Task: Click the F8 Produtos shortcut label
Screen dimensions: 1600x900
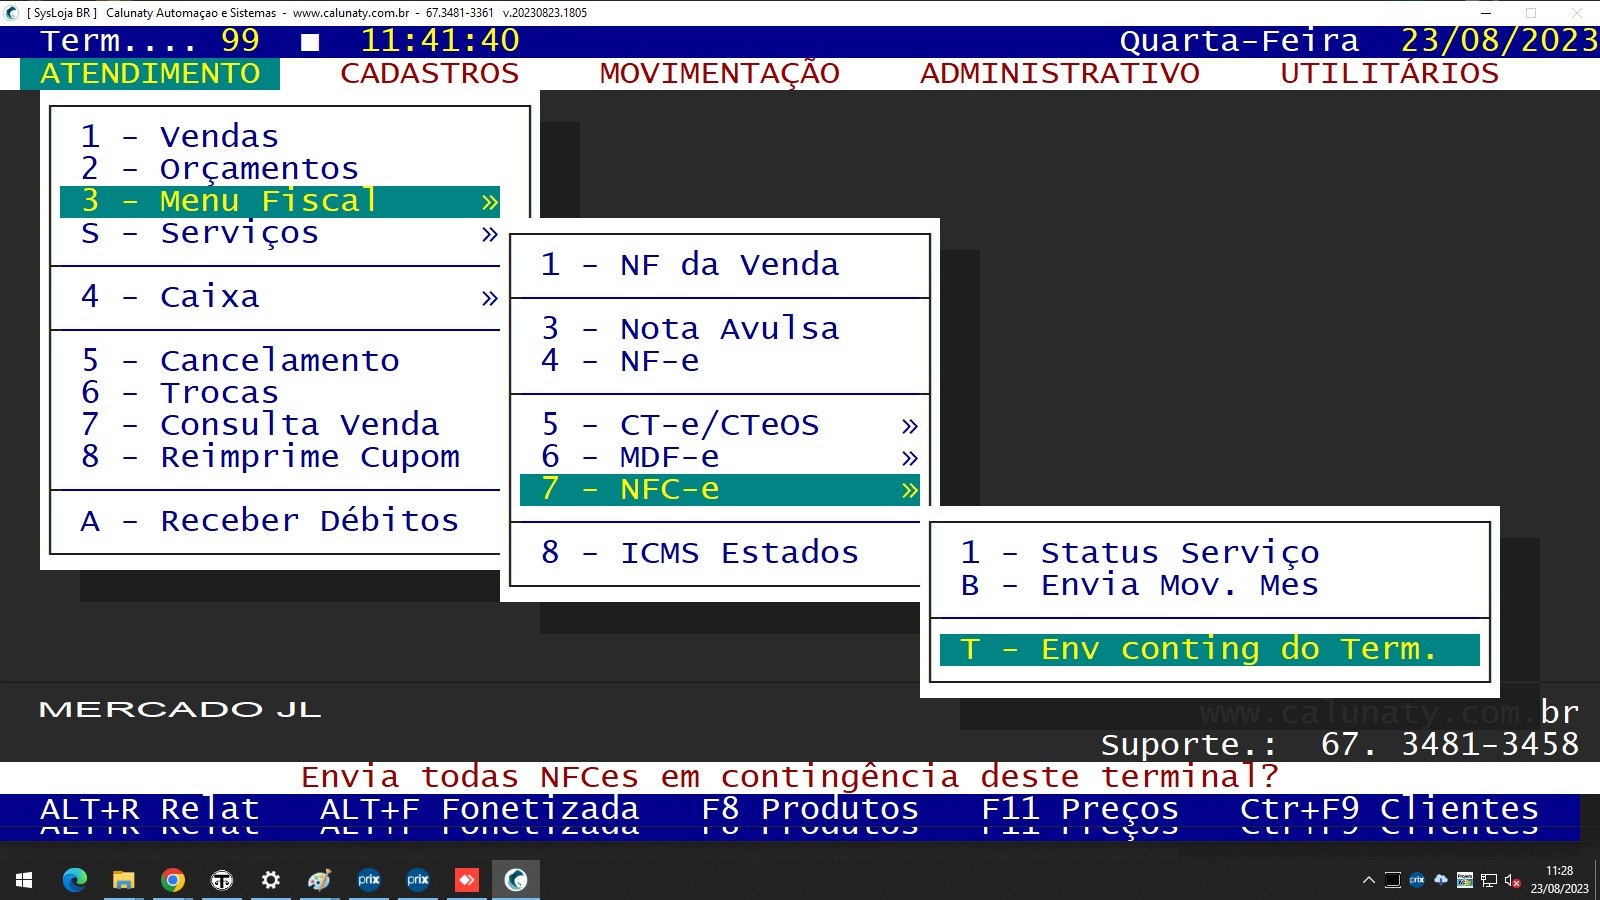Action: pyautogui.click(x=810, y=808)
